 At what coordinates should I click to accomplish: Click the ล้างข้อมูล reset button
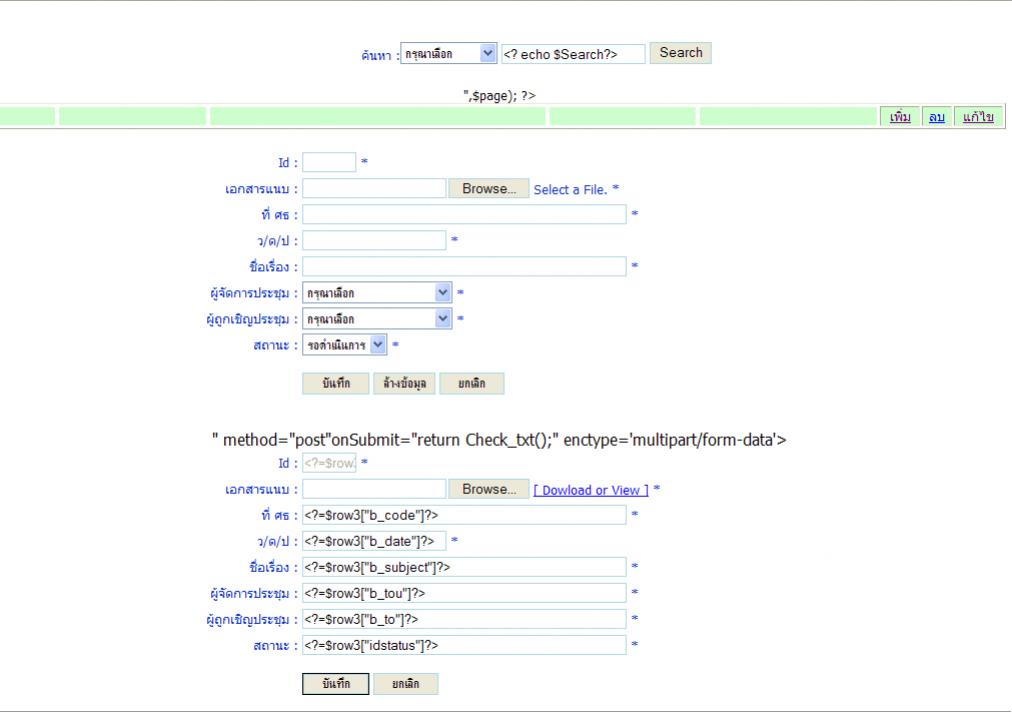tap(404, 384)
